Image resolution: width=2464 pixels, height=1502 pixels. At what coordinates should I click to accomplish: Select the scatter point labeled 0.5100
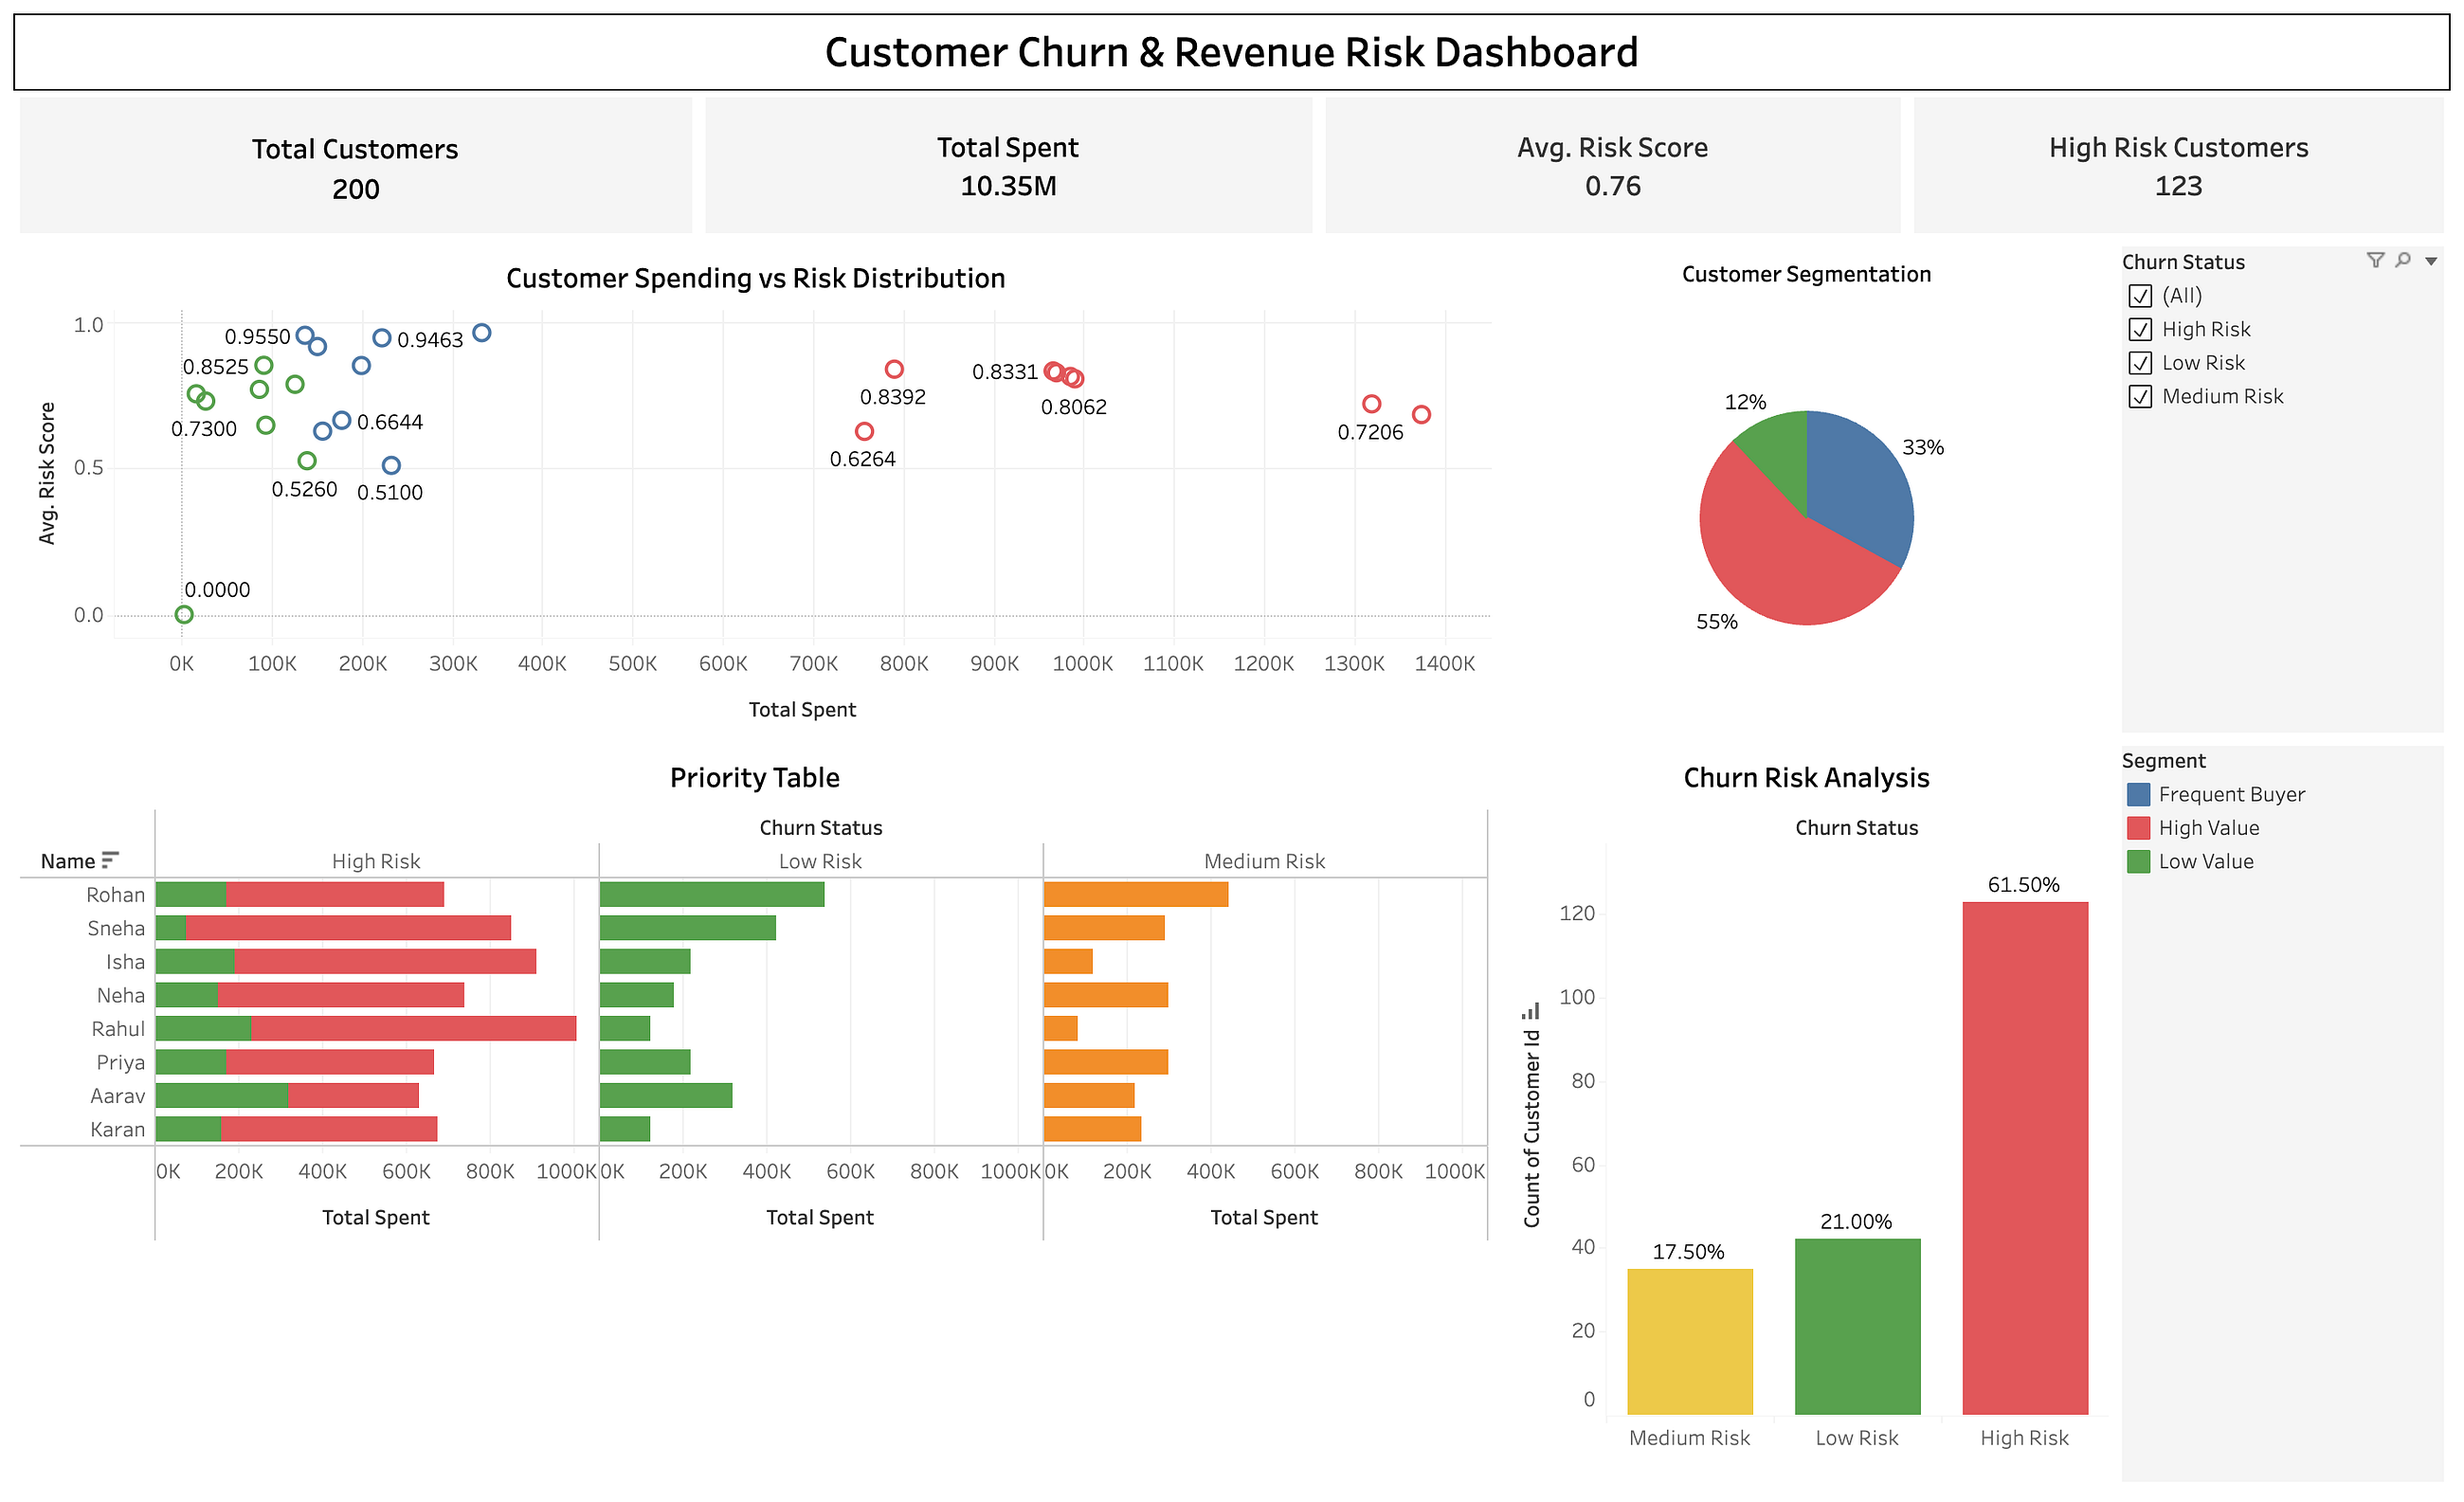391,466
